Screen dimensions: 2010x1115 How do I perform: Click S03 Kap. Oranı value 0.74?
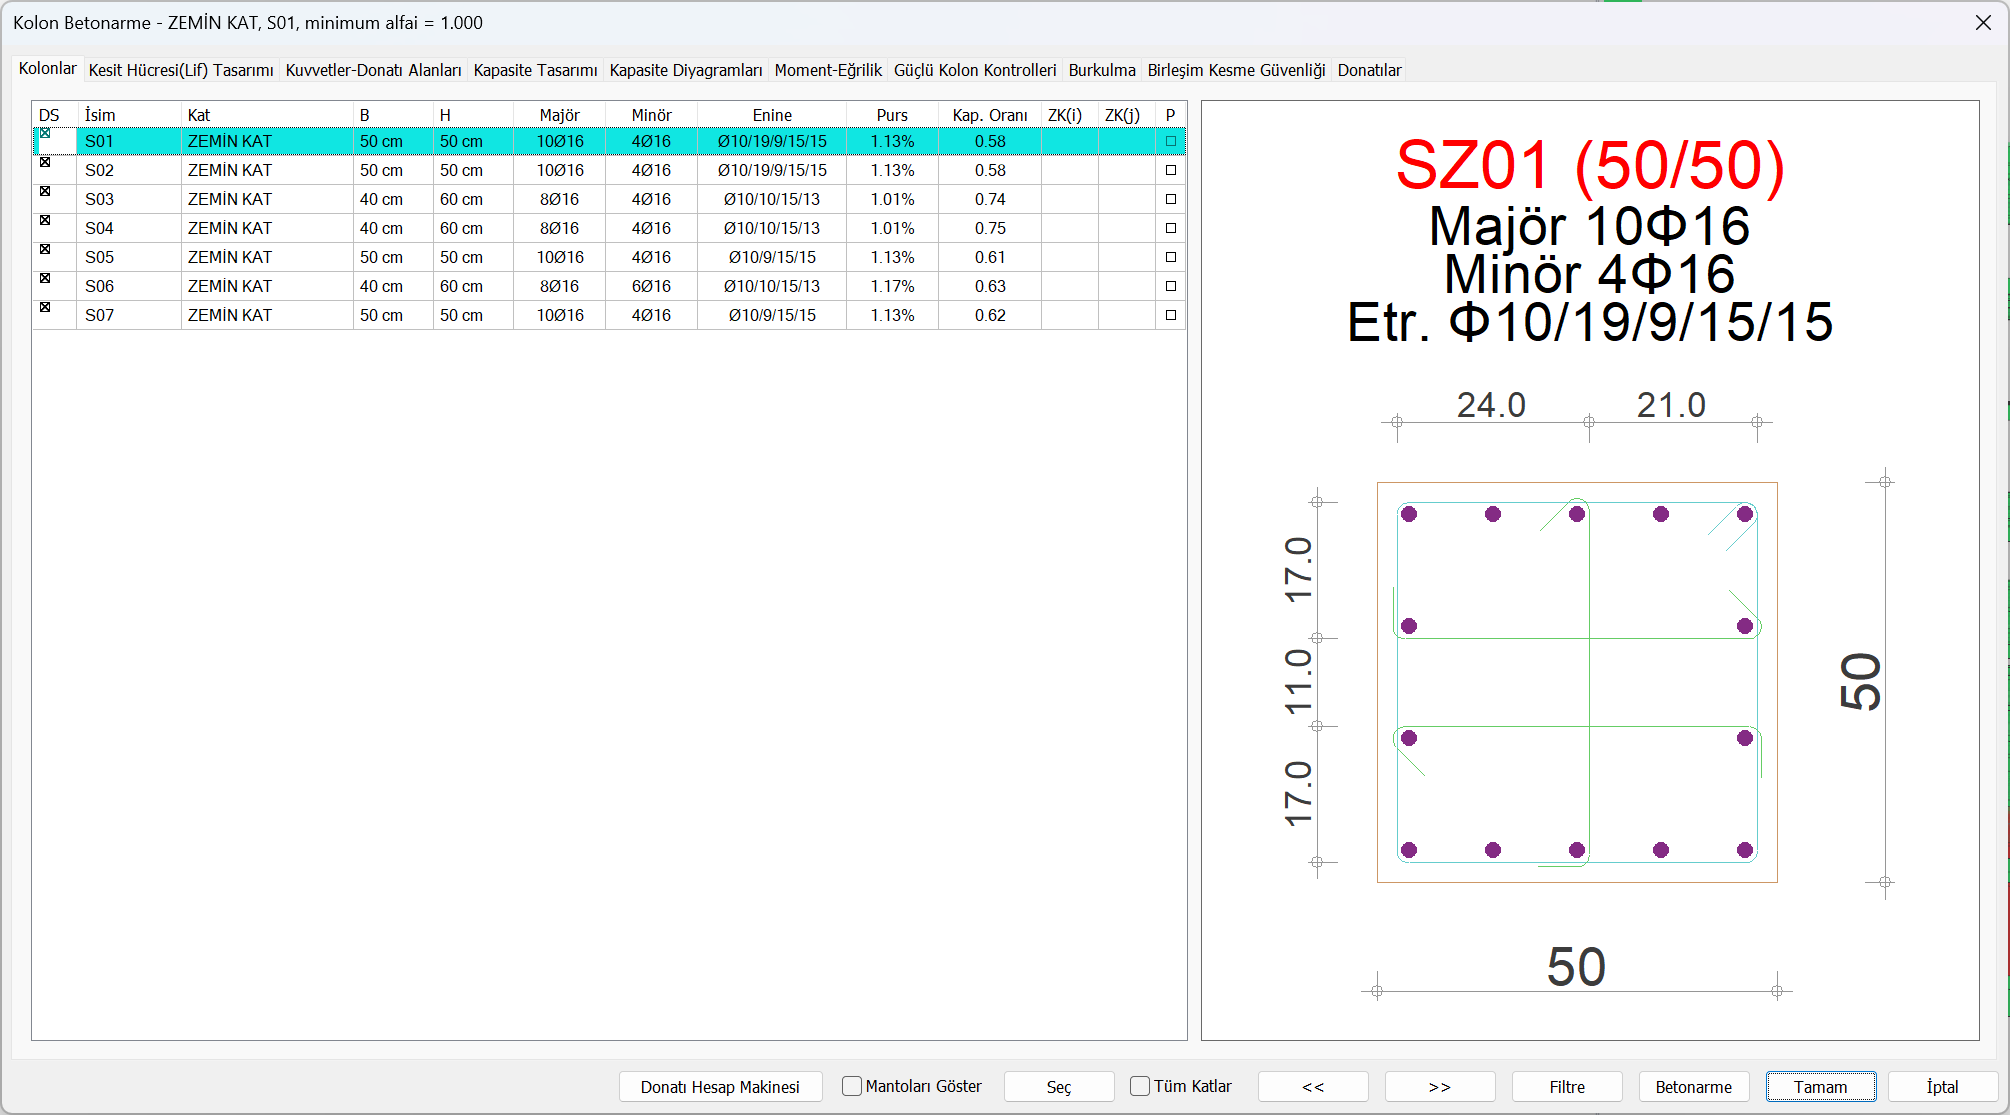(990, 199)
